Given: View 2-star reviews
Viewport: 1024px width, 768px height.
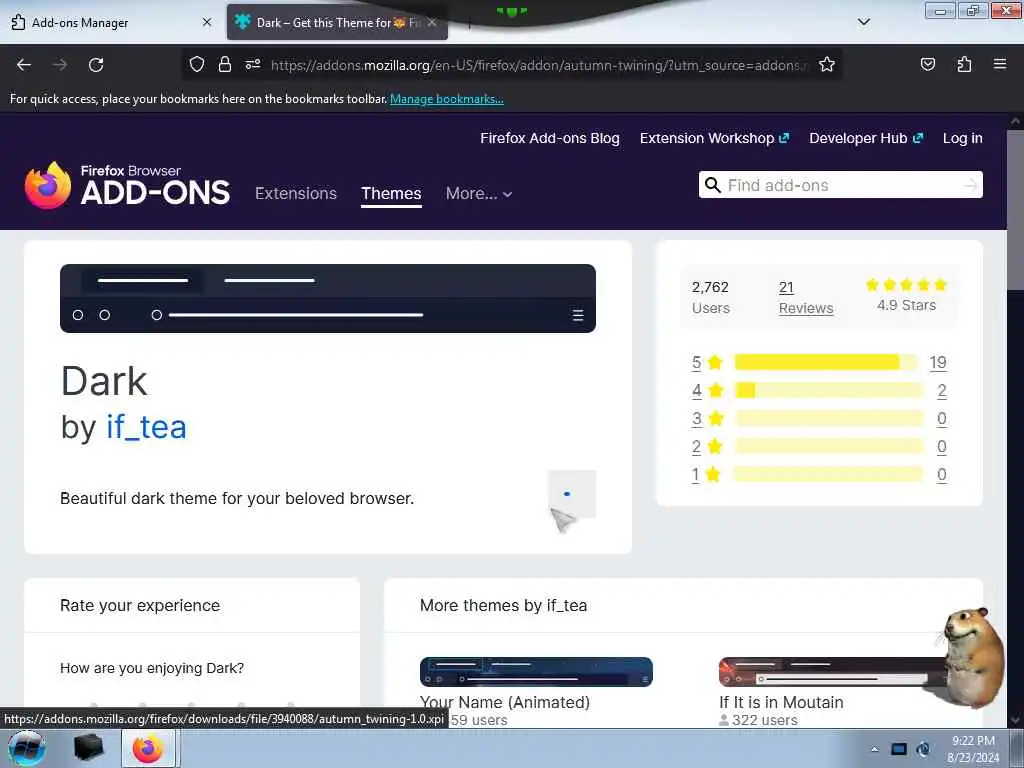Looking at the screenshot, I should click(707, 447).
